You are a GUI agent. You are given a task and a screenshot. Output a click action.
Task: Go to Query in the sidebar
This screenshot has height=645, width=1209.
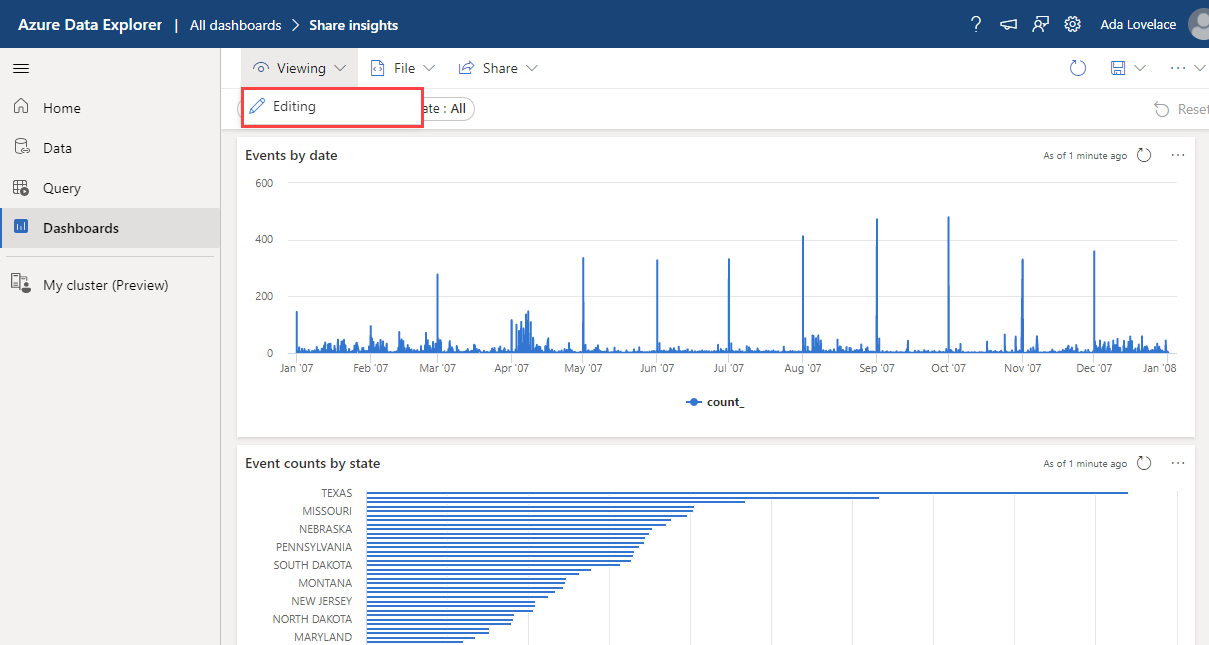click(x=61, y=188)
